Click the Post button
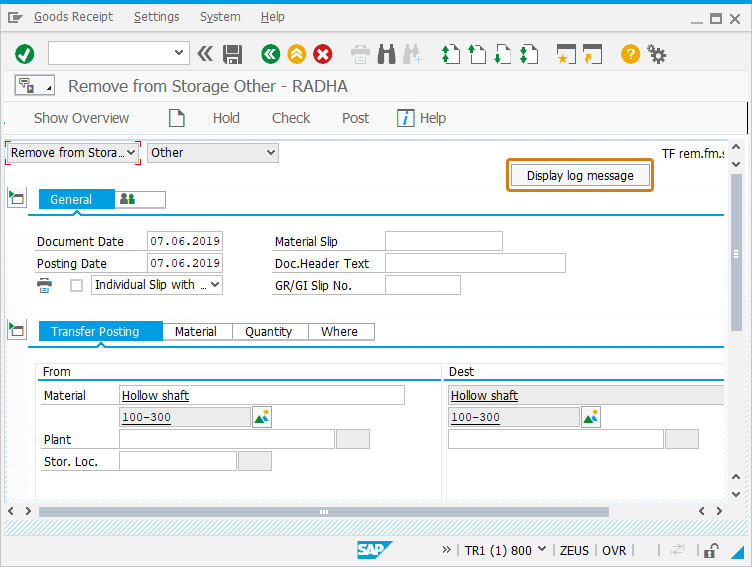Screen dimensions: 752x567 355,118
